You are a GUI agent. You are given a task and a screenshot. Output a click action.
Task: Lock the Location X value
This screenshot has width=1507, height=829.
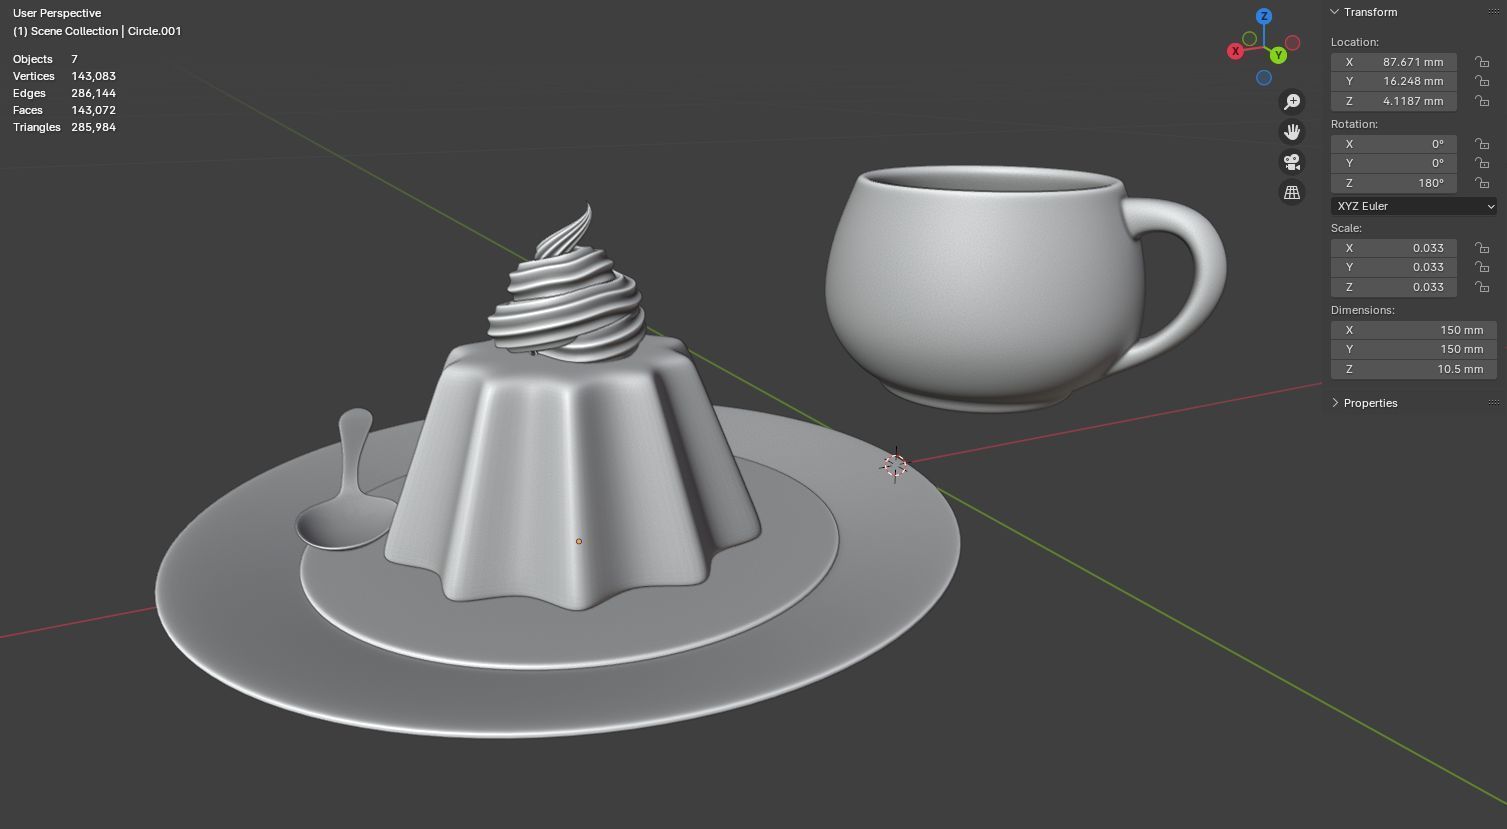(x=1482, y=62)
